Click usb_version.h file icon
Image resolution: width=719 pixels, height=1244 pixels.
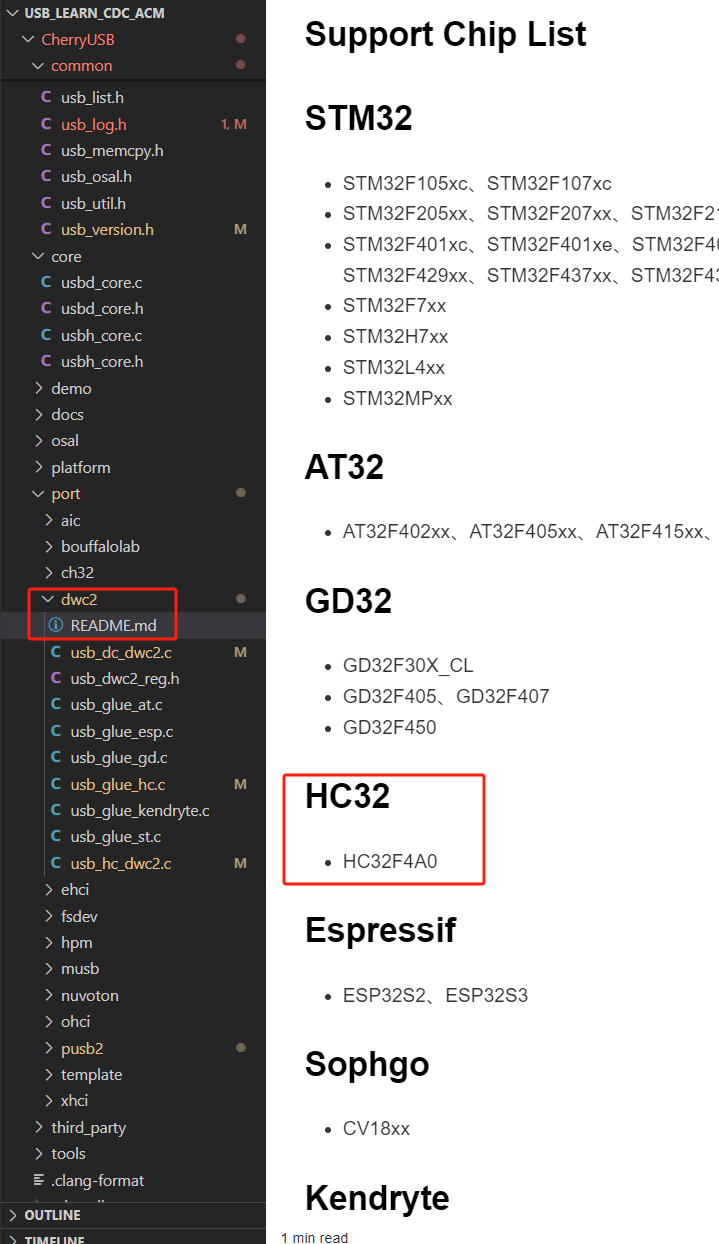point(46,230)
